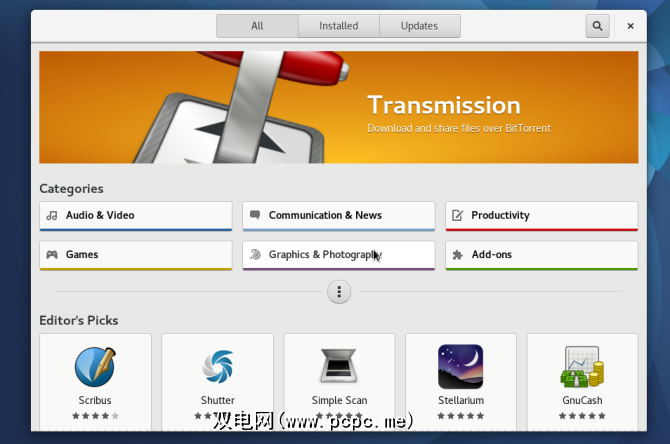This screenshot has height=444, width=670.
Task: Open Communication & News category
Action: click(338, 216)
